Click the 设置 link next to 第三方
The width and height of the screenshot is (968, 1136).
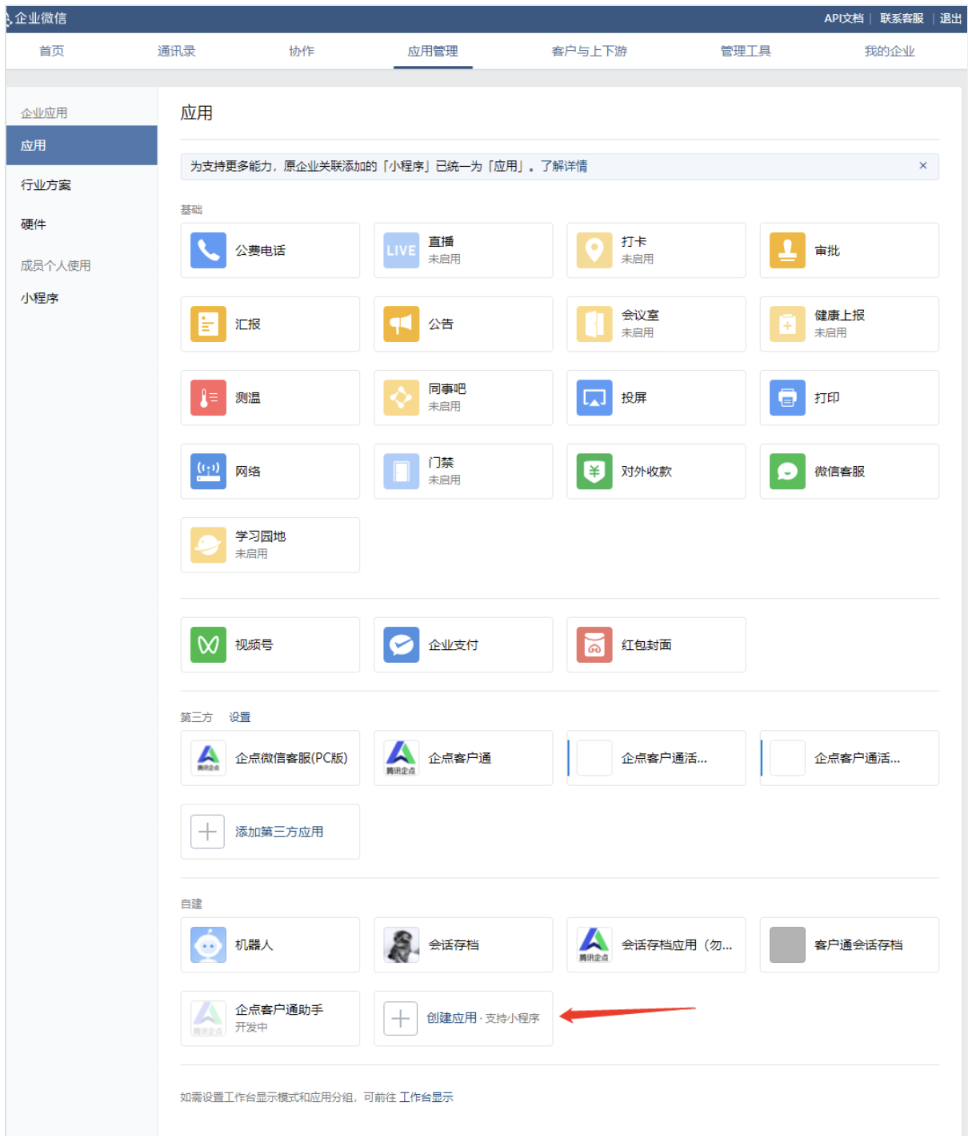click(240, 717)
